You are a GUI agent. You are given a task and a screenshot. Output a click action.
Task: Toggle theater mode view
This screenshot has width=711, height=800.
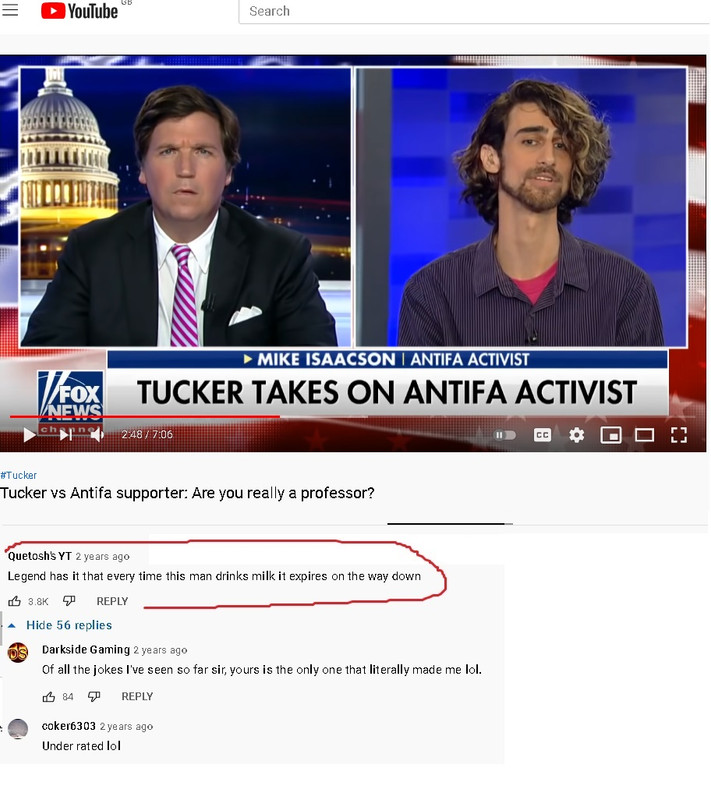(x=644, y=435)
